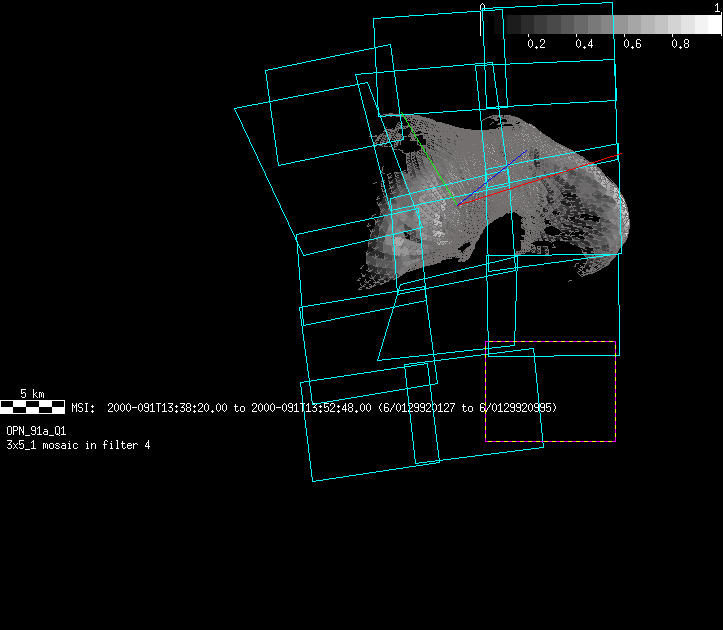Click the checkered black-and-white scale bar
Viewport: 723px width, 630px height.
click(32, 407)
